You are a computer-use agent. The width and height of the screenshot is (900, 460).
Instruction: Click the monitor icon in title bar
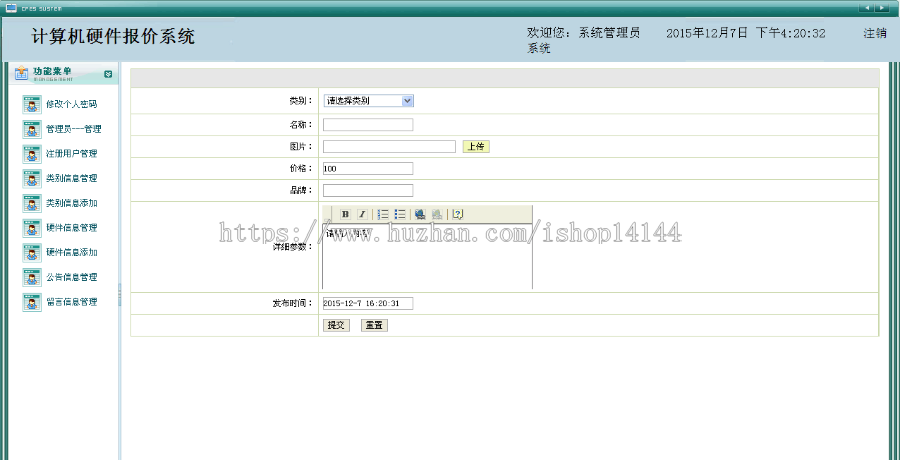(x=10, y=7)
